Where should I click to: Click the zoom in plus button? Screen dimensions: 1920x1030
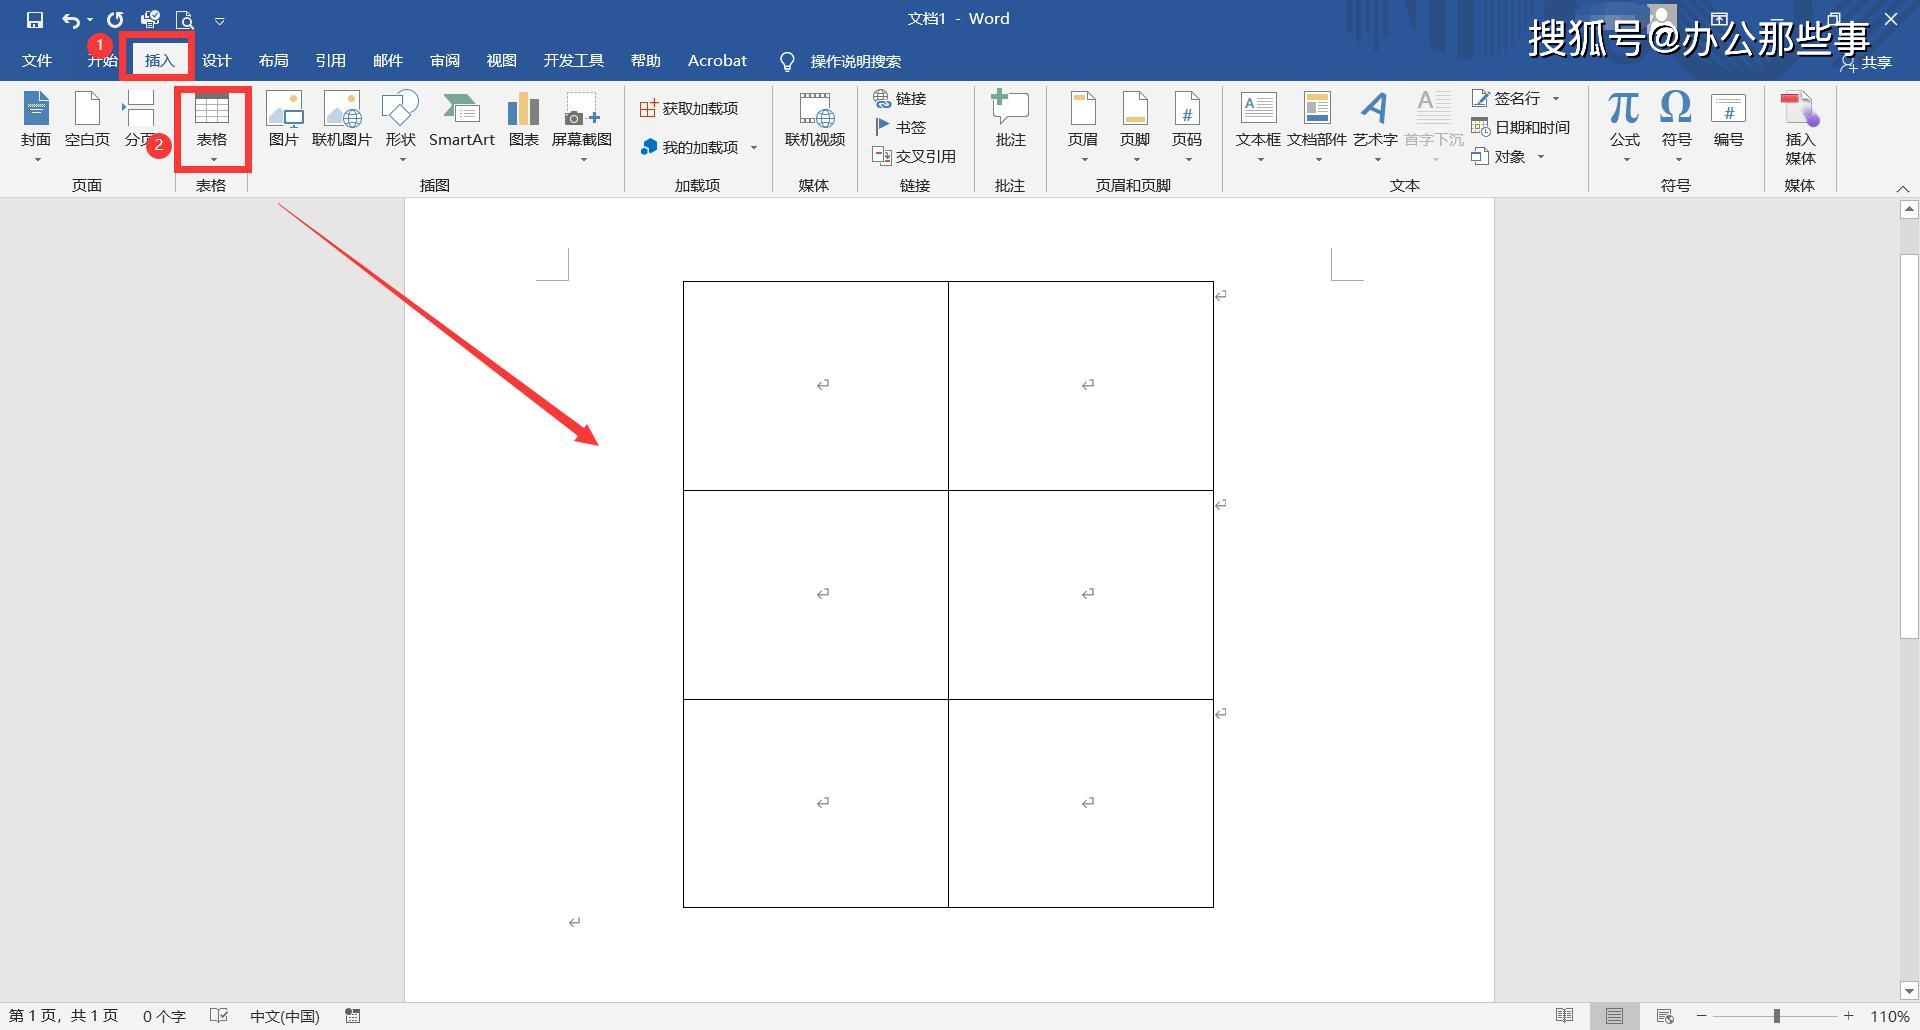[x=1849, y=1016]
